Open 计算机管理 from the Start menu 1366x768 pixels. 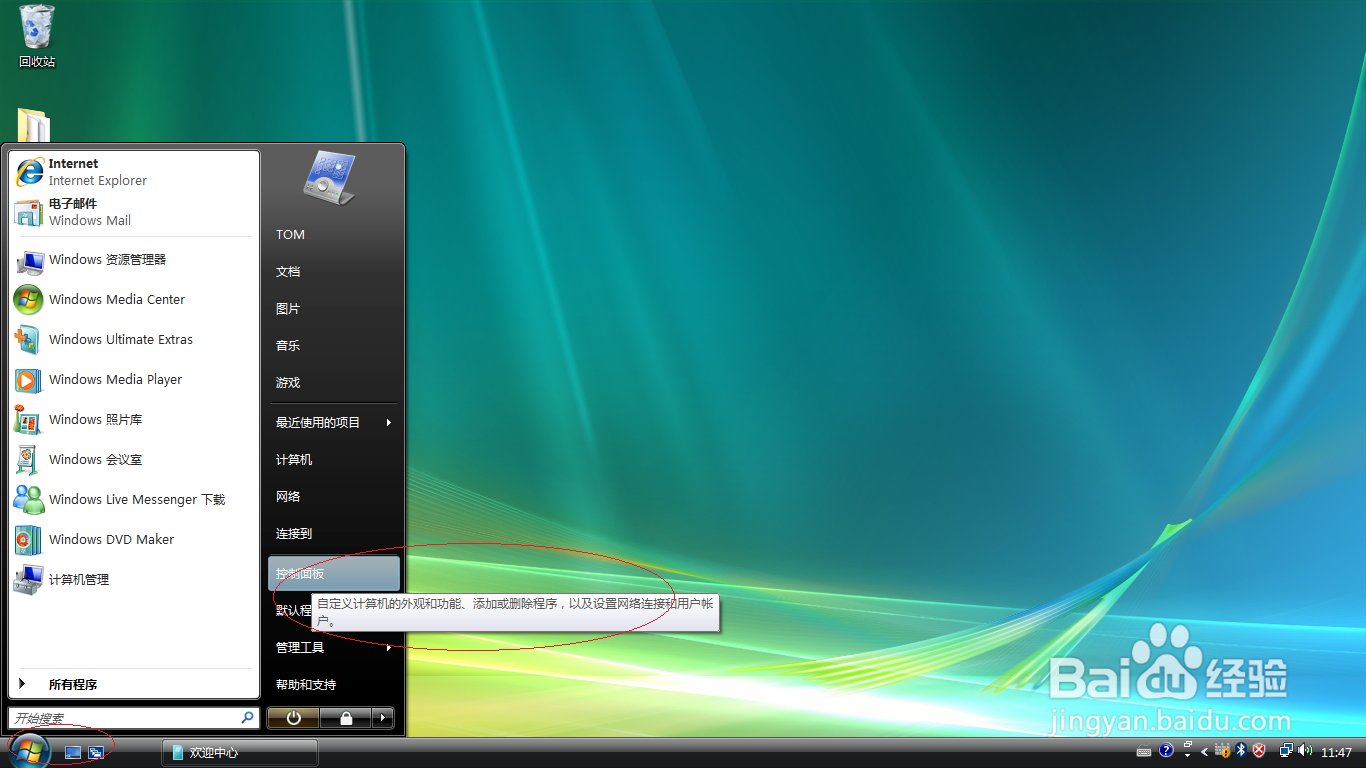(x=134, y=580)
